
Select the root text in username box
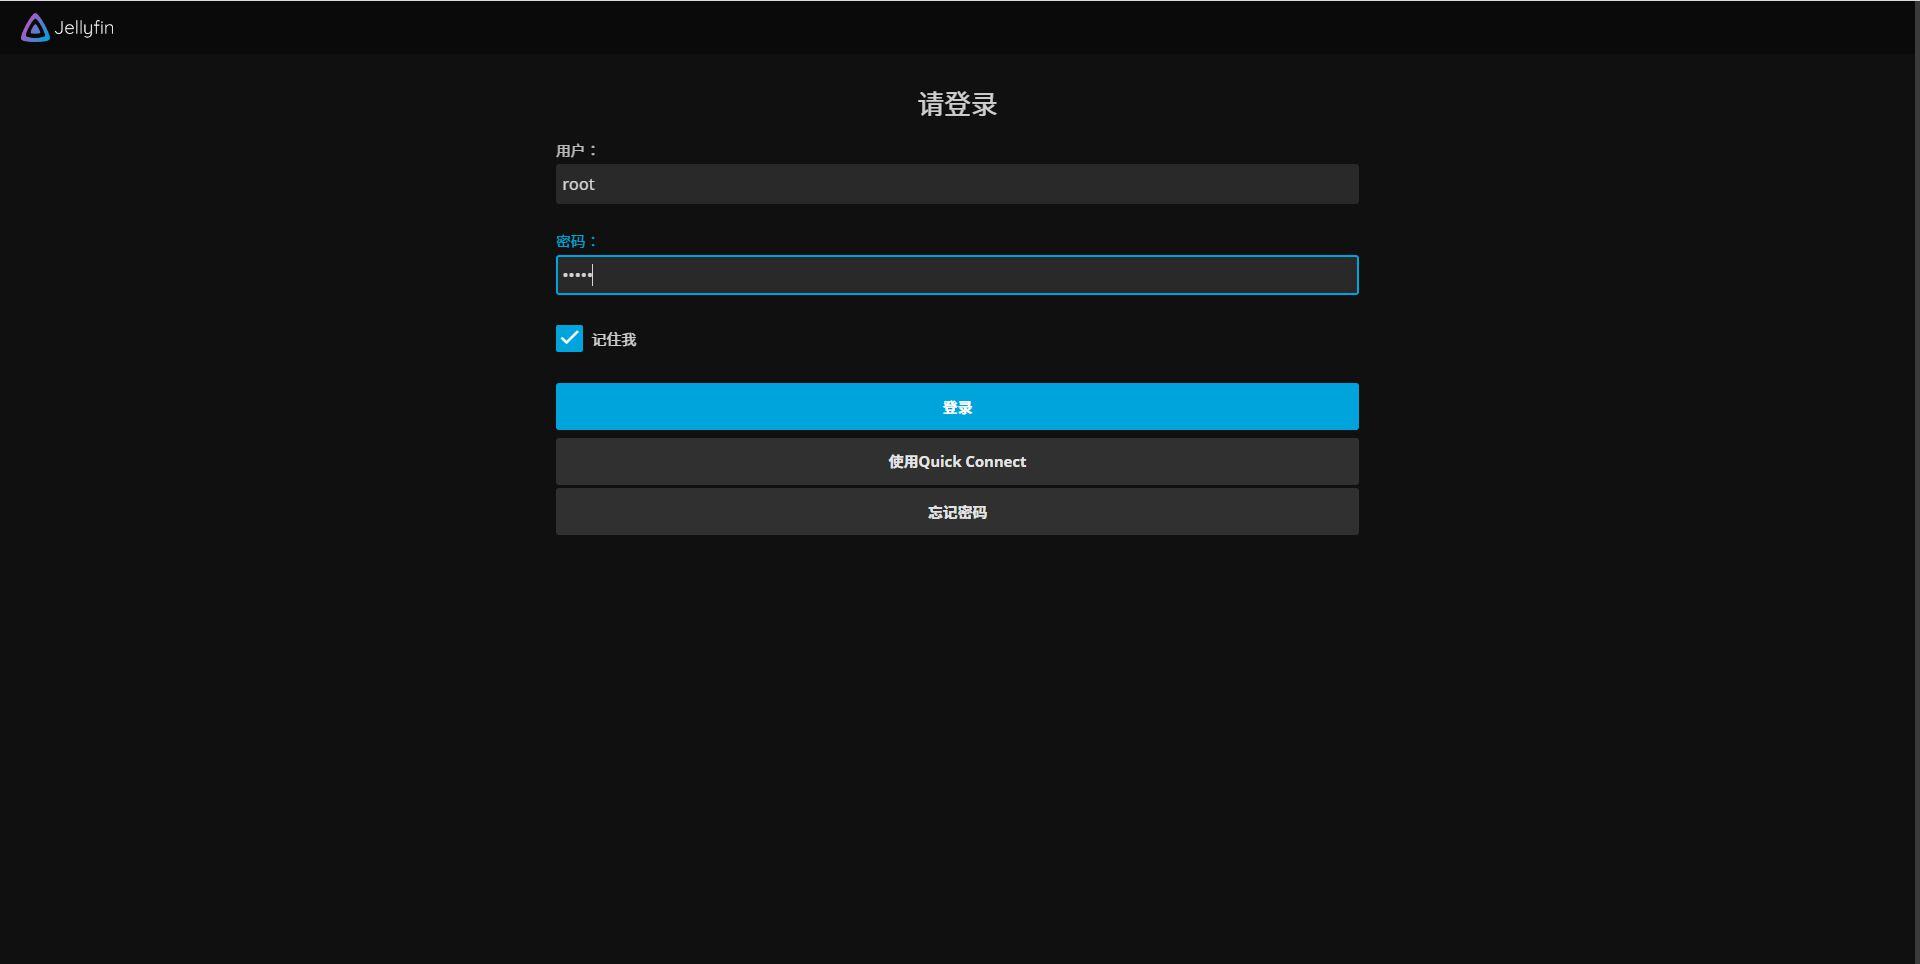point(579,184)
